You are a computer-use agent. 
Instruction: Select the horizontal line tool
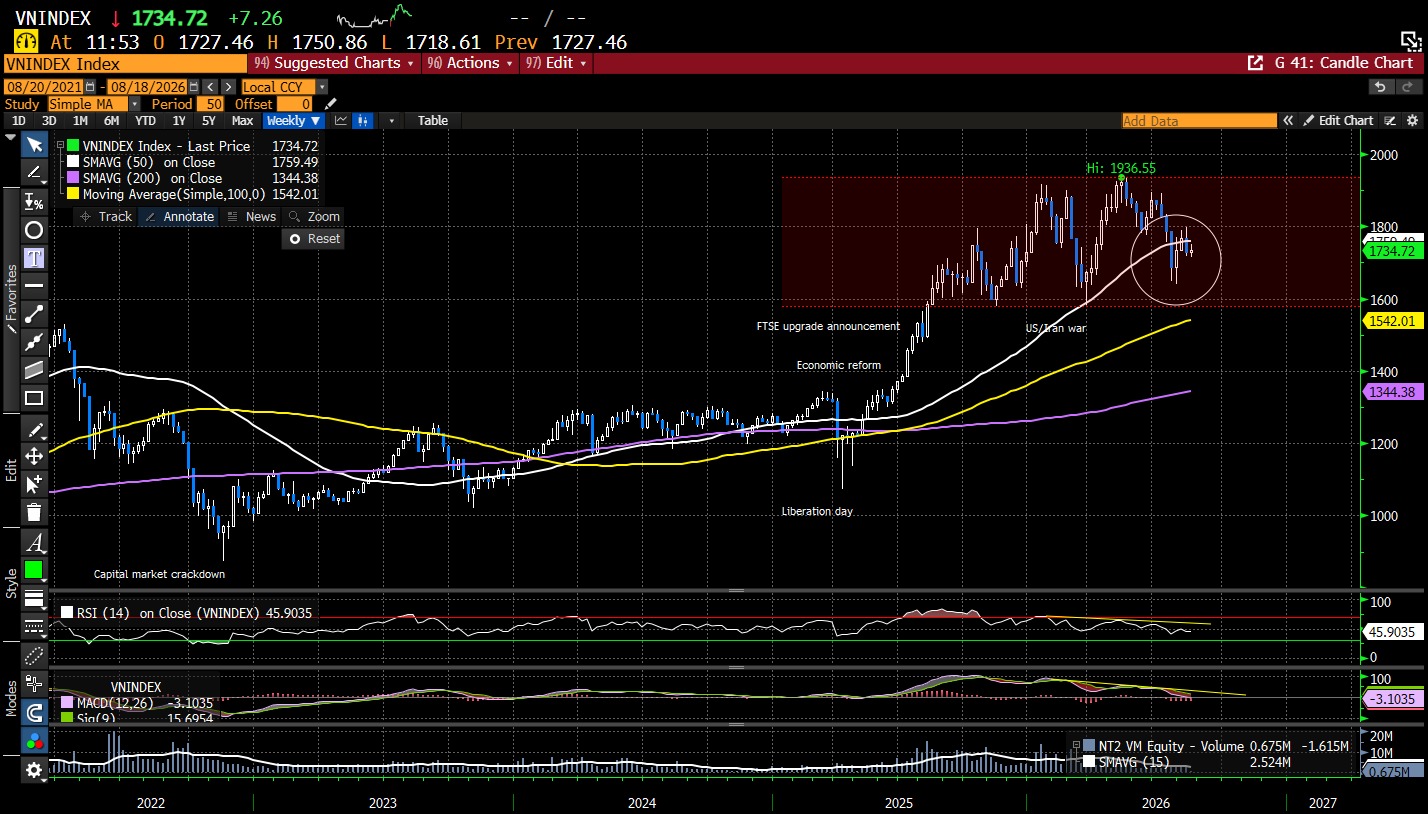point(34,286)
